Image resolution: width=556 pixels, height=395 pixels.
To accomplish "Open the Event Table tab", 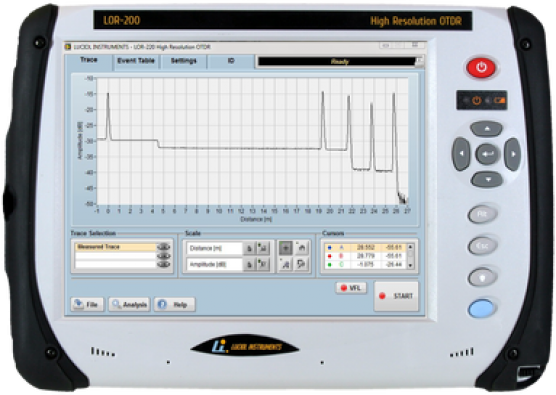I will [136, 61].
